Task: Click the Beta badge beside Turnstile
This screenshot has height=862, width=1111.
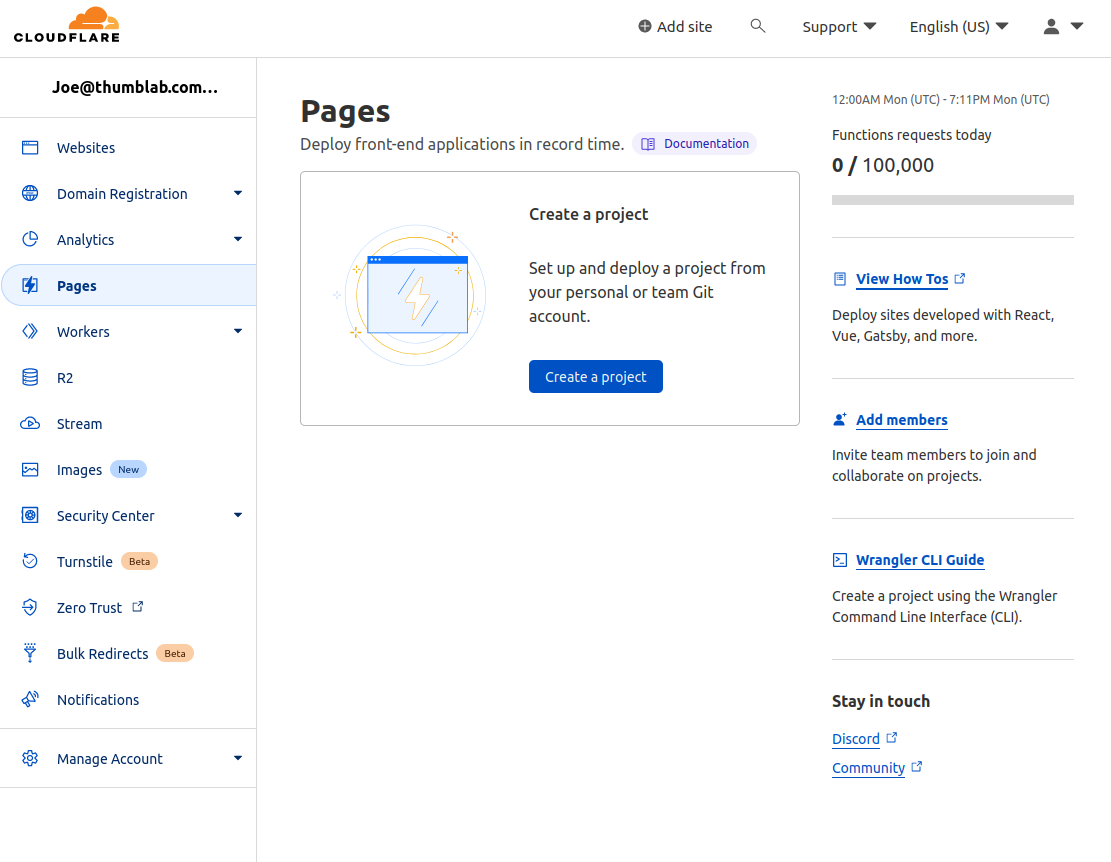Action: [140, 562]
